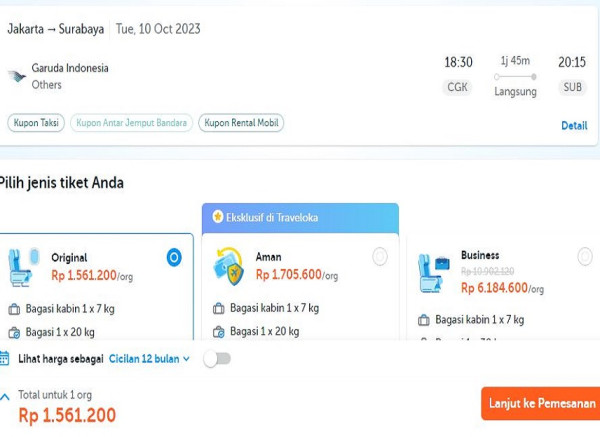Select the Original ticket radio button
The height and width of the screenshot is (437, 600).
click(174, 257)
